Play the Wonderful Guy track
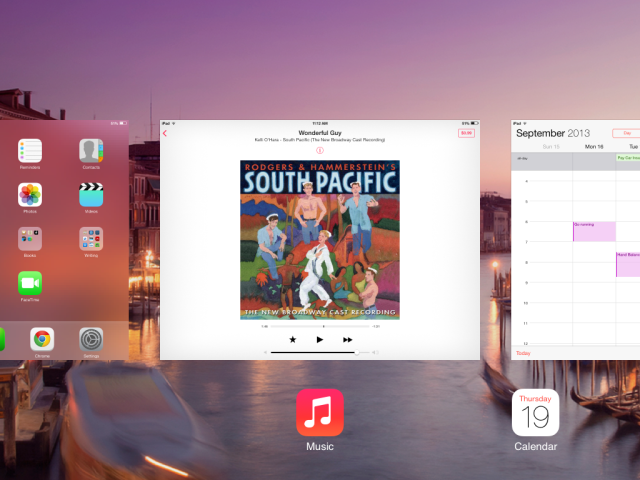This screenshot has height=480, width=640. pos(320,340)
